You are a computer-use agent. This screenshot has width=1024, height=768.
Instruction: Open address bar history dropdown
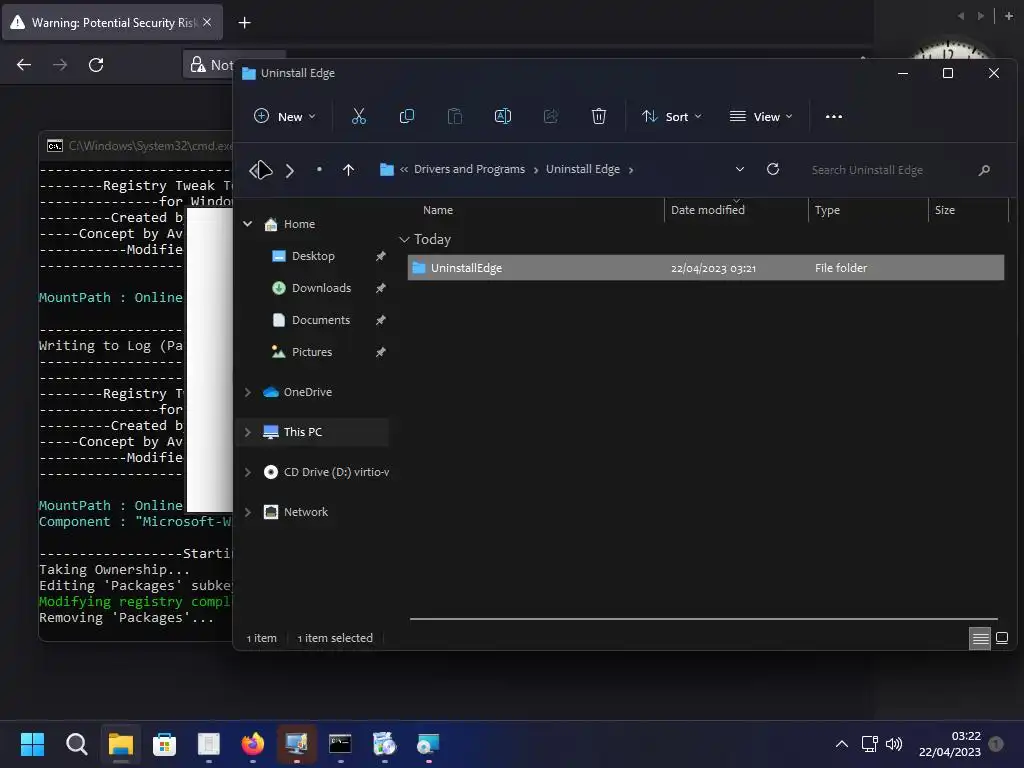tap(739, 169)
